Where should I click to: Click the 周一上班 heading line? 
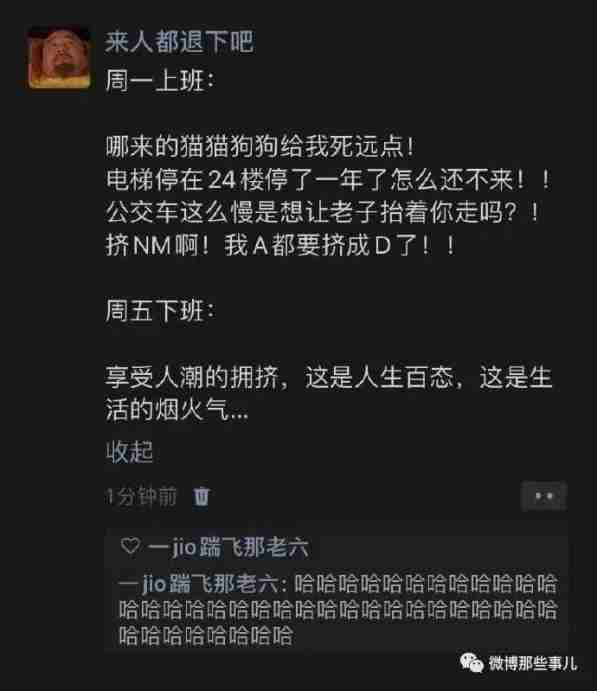point(160,82)
